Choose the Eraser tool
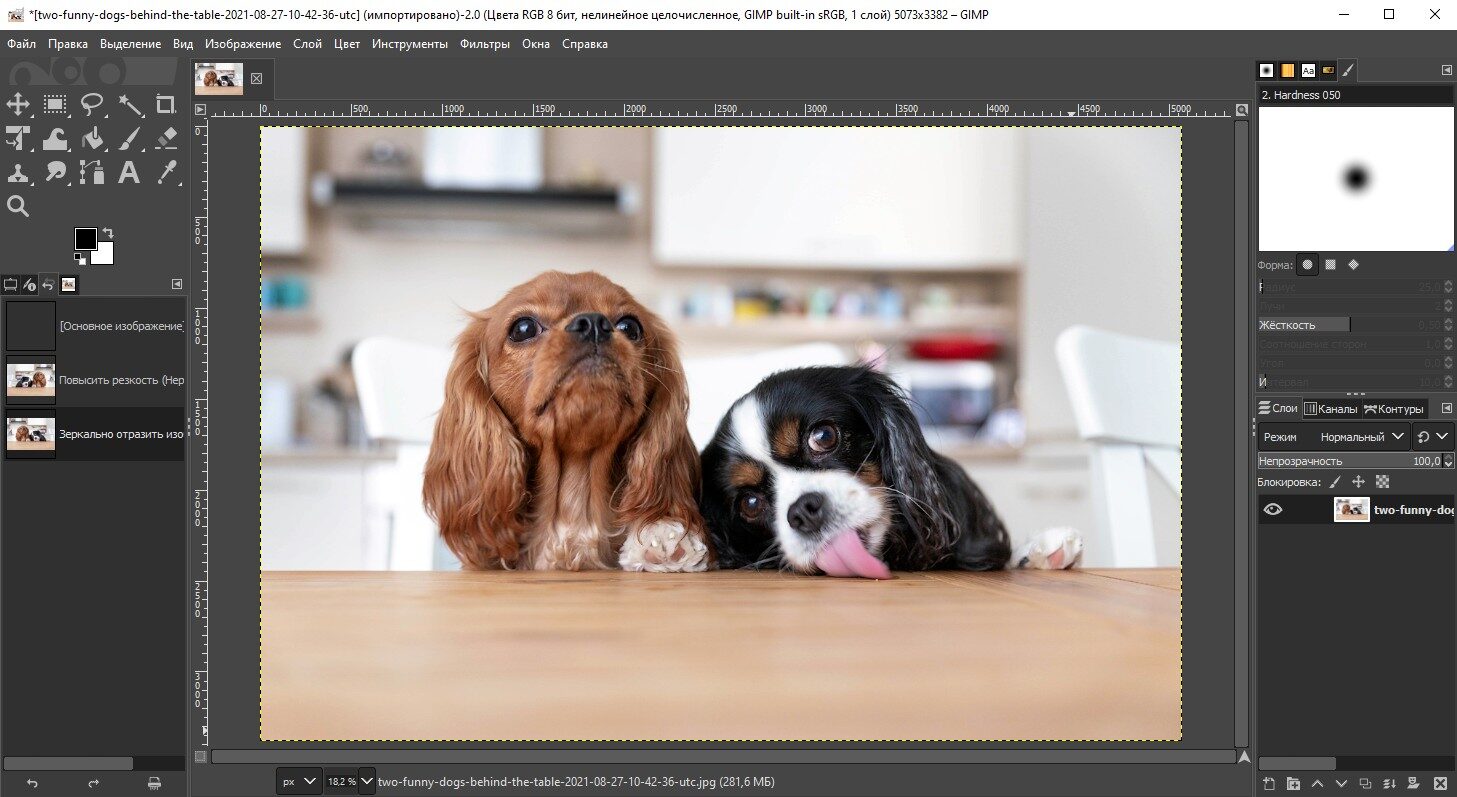Image resolution: width=1457 pixels, height=797 pixels. tap(166, 138)
